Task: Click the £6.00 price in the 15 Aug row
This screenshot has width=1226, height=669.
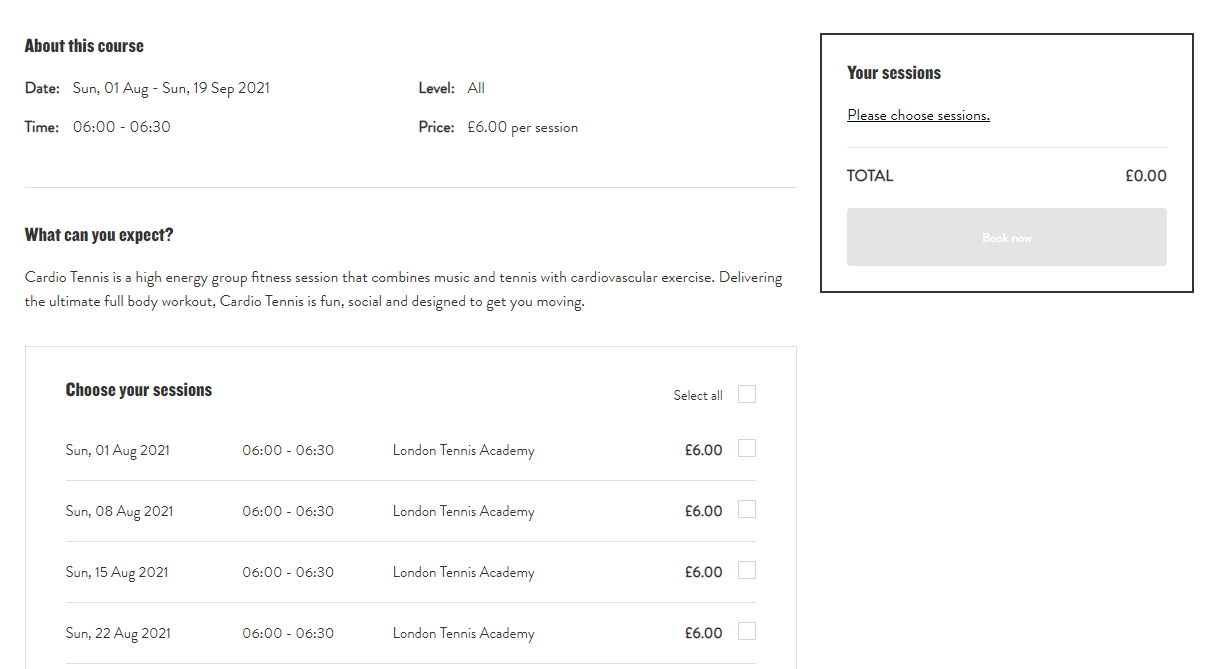Action: (x=703, y=572)
